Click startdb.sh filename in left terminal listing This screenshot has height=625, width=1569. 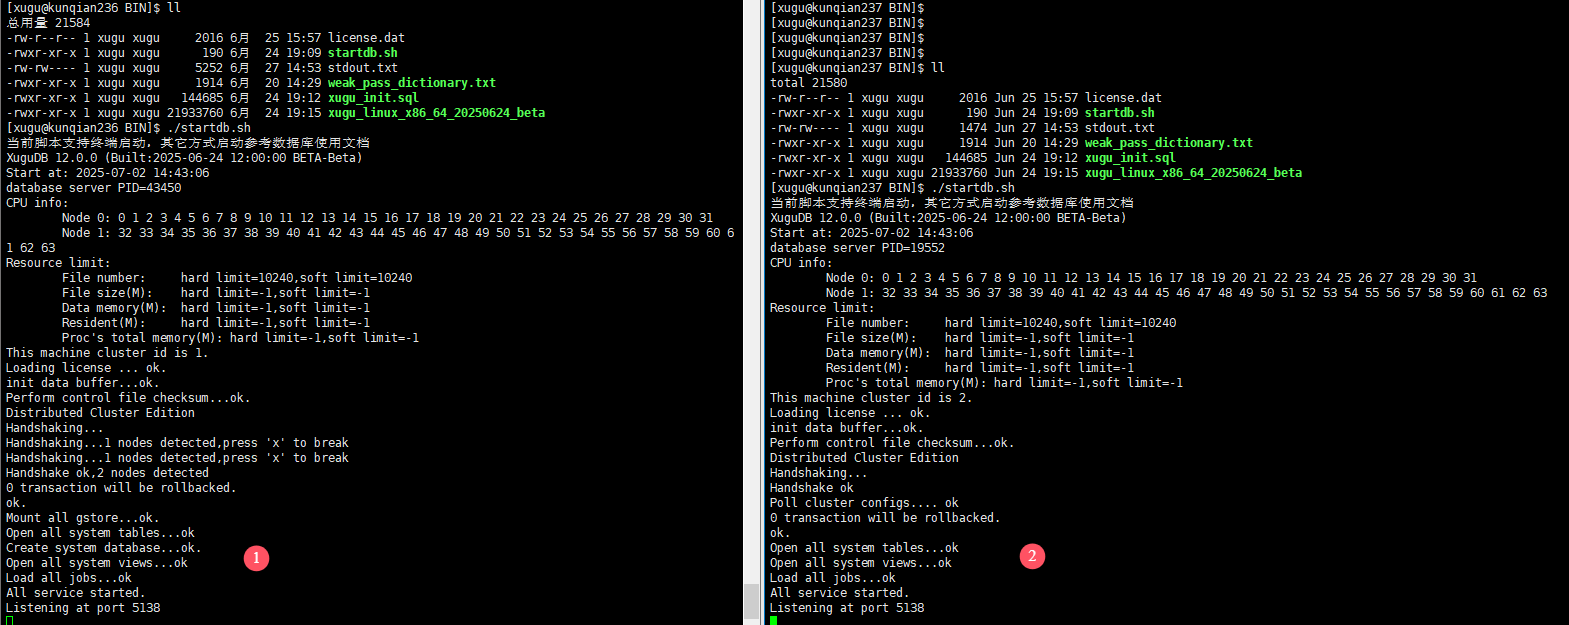362,53
